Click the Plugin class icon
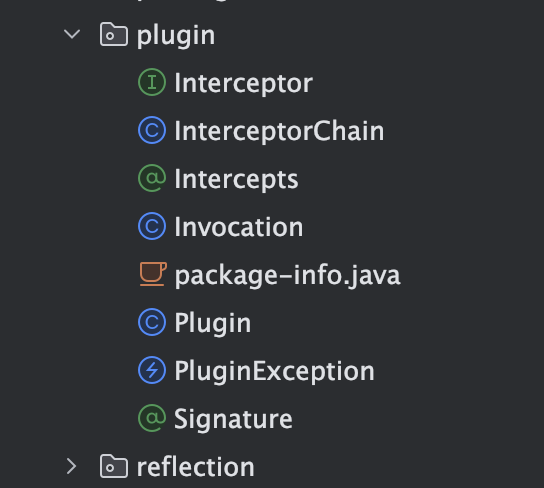 (152, 322)
